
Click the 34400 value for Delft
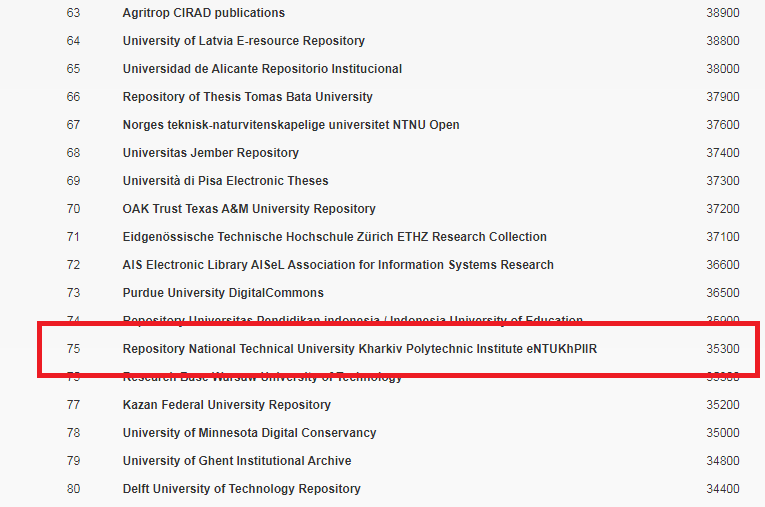[722, 489]
